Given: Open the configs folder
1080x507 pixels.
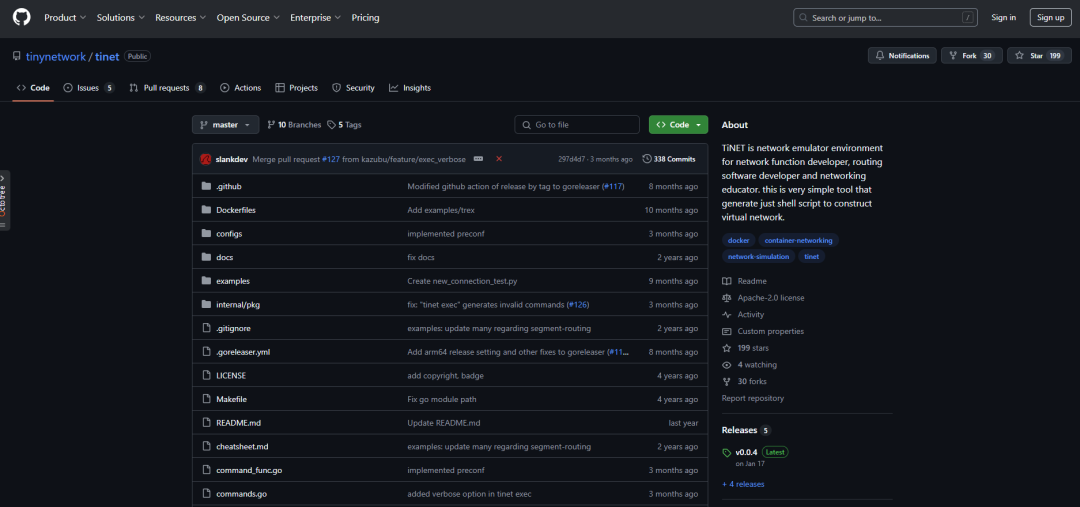Looking at the screenshot, I should [229, 234].
